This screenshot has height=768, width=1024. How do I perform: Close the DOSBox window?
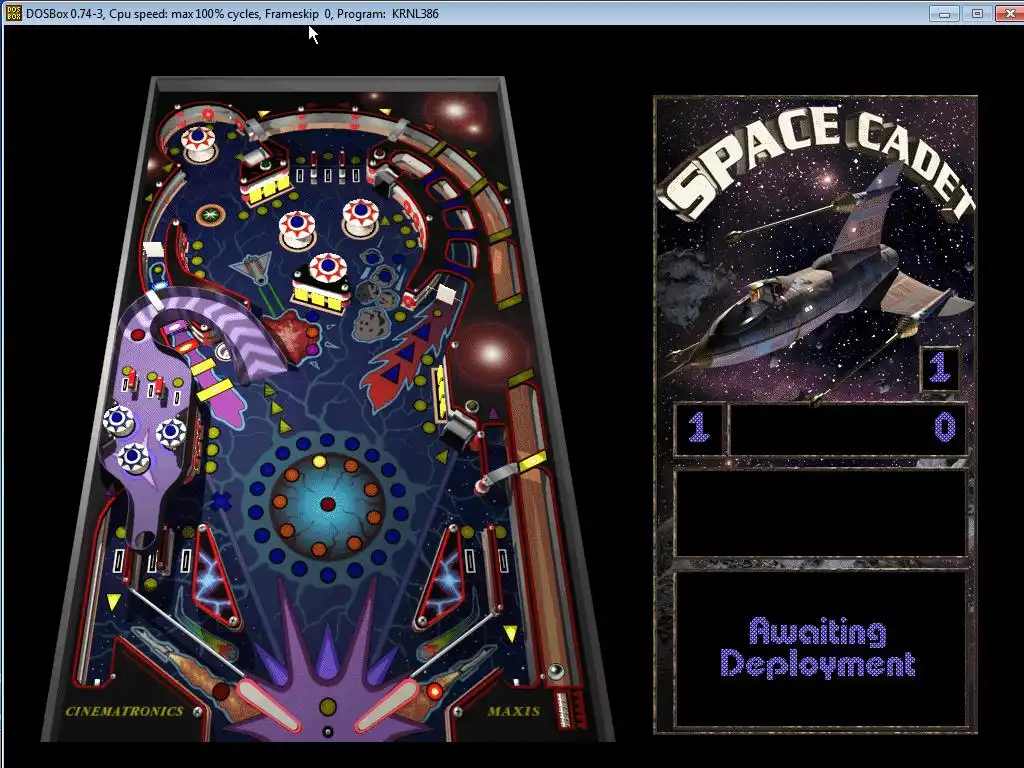(x=1009, y=13)
